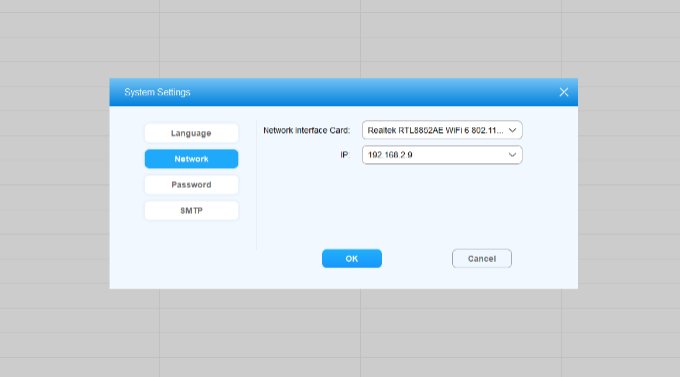Viewport: 680px width, 377px height.
Task: Expand Network Interface Card dropdown arrow
Action: coord(512,130)
